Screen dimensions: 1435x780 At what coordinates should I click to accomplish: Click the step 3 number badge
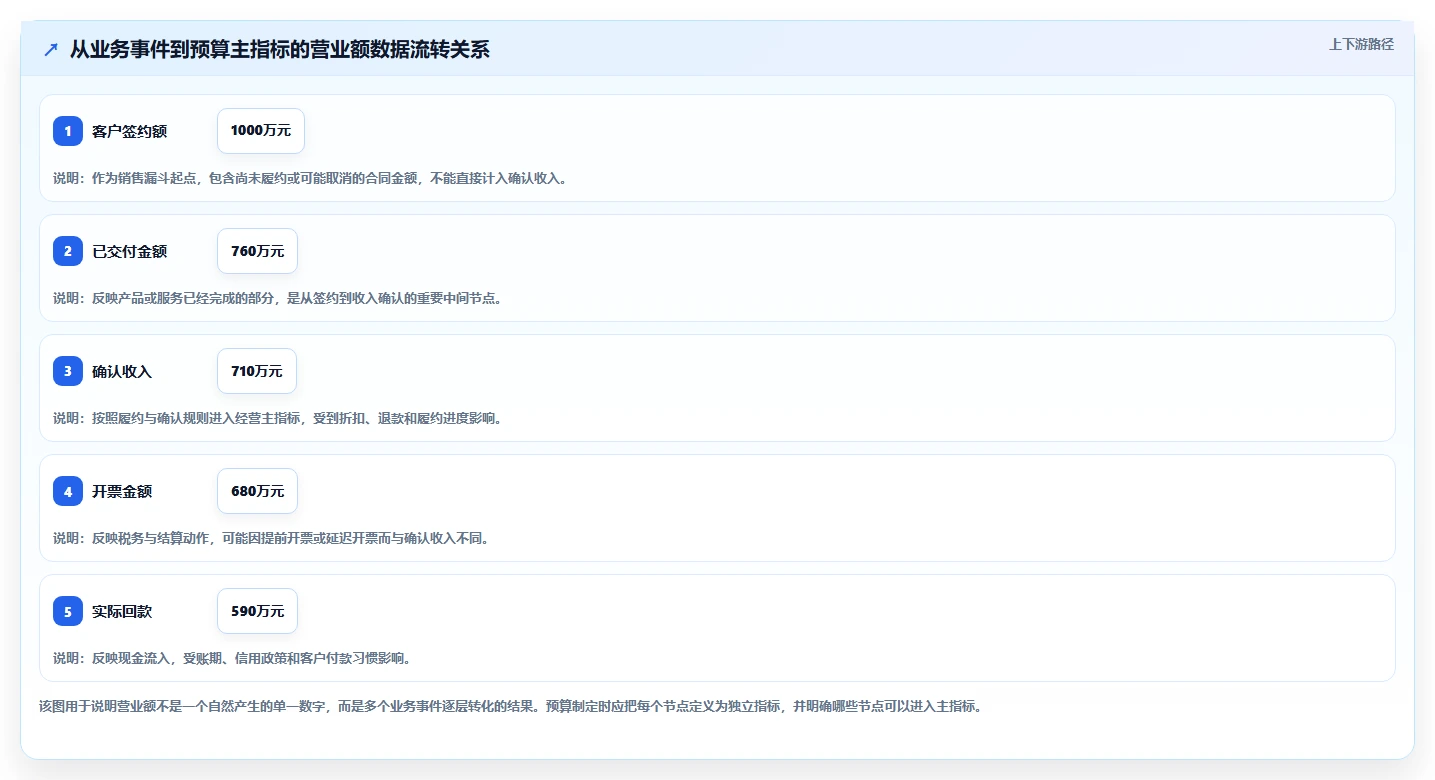68,371
